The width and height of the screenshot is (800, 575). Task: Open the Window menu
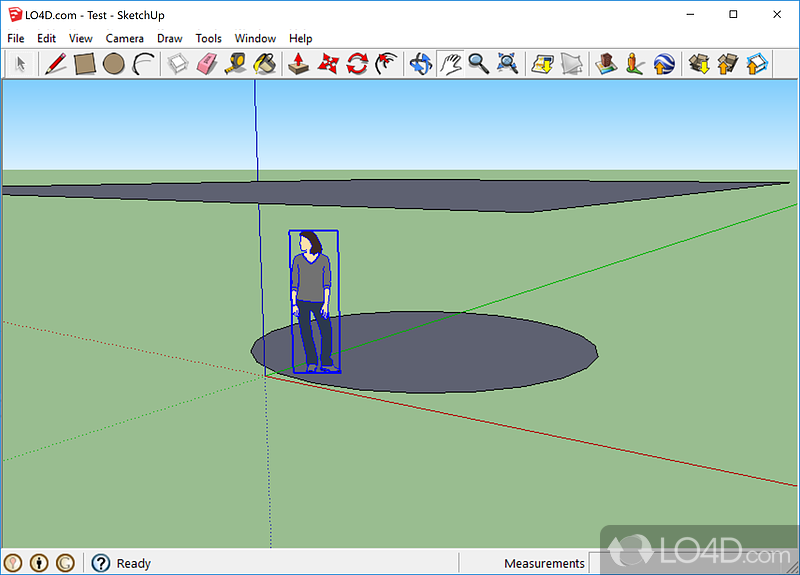(255, 38)
